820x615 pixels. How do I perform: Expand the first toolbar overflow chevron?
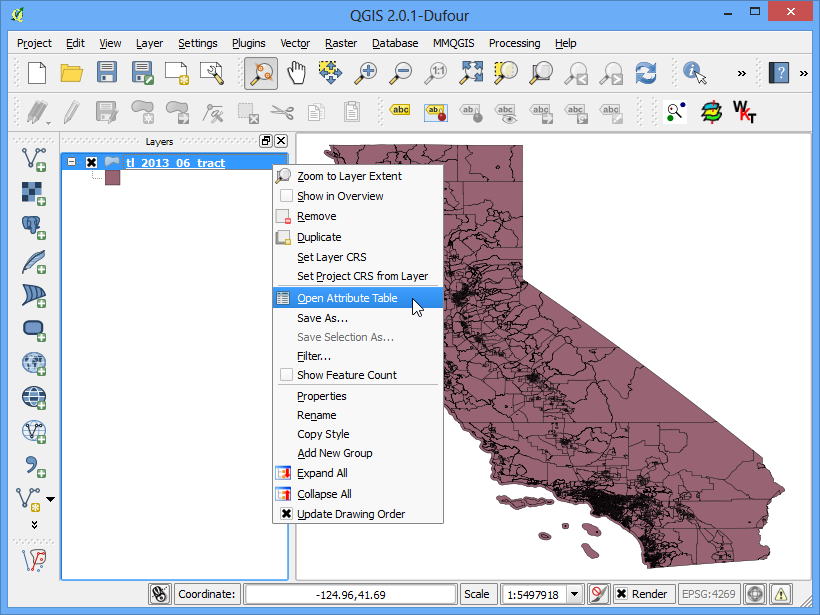pos(742,73)
